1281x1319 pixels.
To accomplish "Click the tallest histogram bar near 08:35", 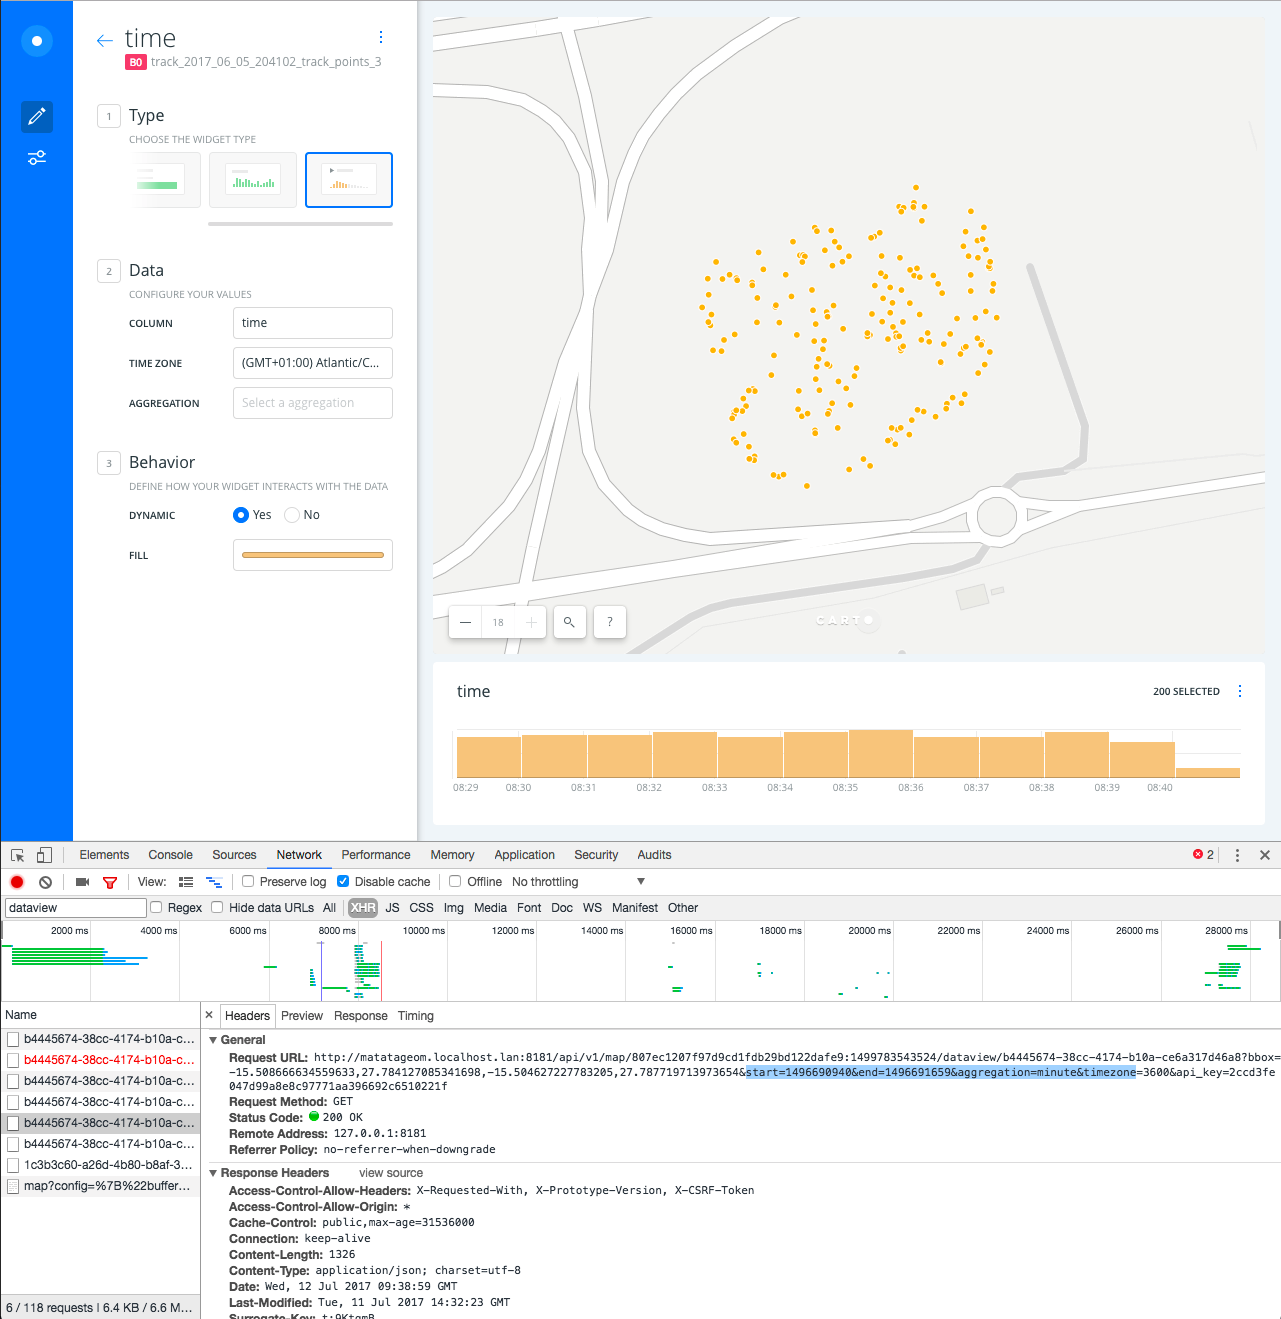I will [881, 754].
